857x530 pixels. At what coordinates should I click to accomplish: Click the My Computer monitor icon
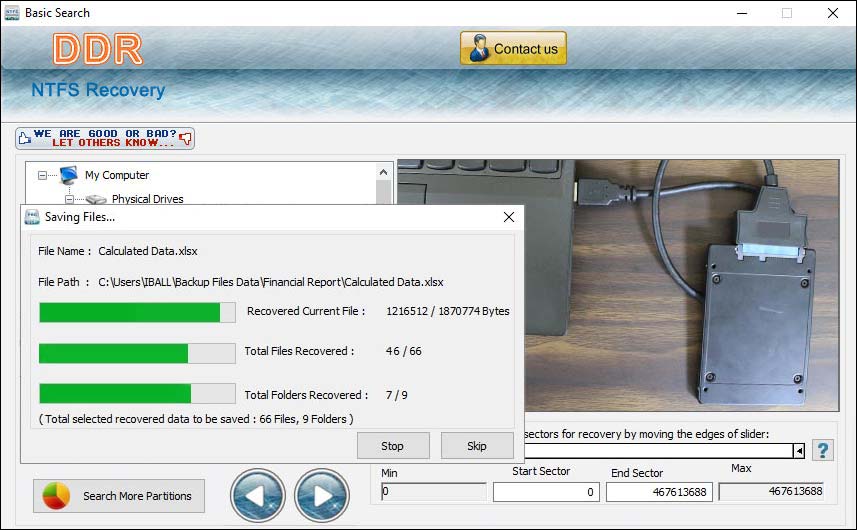(69, 175)
